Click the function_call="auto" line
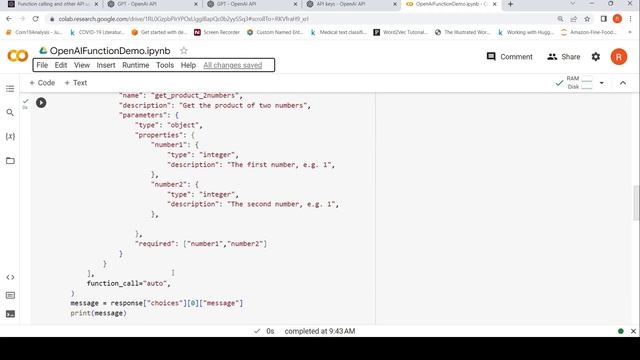Viewport: 640px width, 360px height. [129, 283]
